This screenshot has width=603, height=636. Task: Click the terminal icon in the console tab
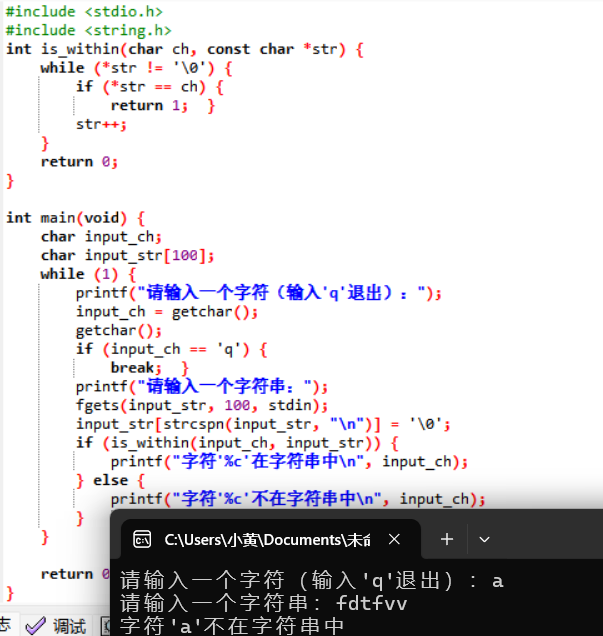tap(142, 539)
